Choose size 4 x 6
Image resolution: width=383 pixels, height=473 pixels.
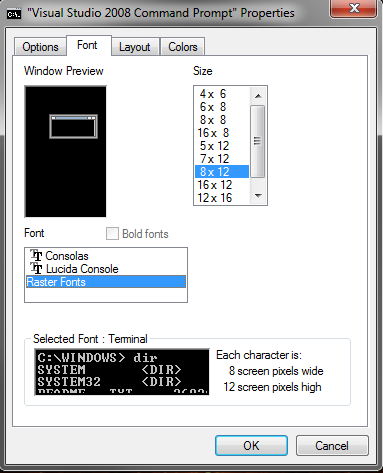[x=222, y=94]
